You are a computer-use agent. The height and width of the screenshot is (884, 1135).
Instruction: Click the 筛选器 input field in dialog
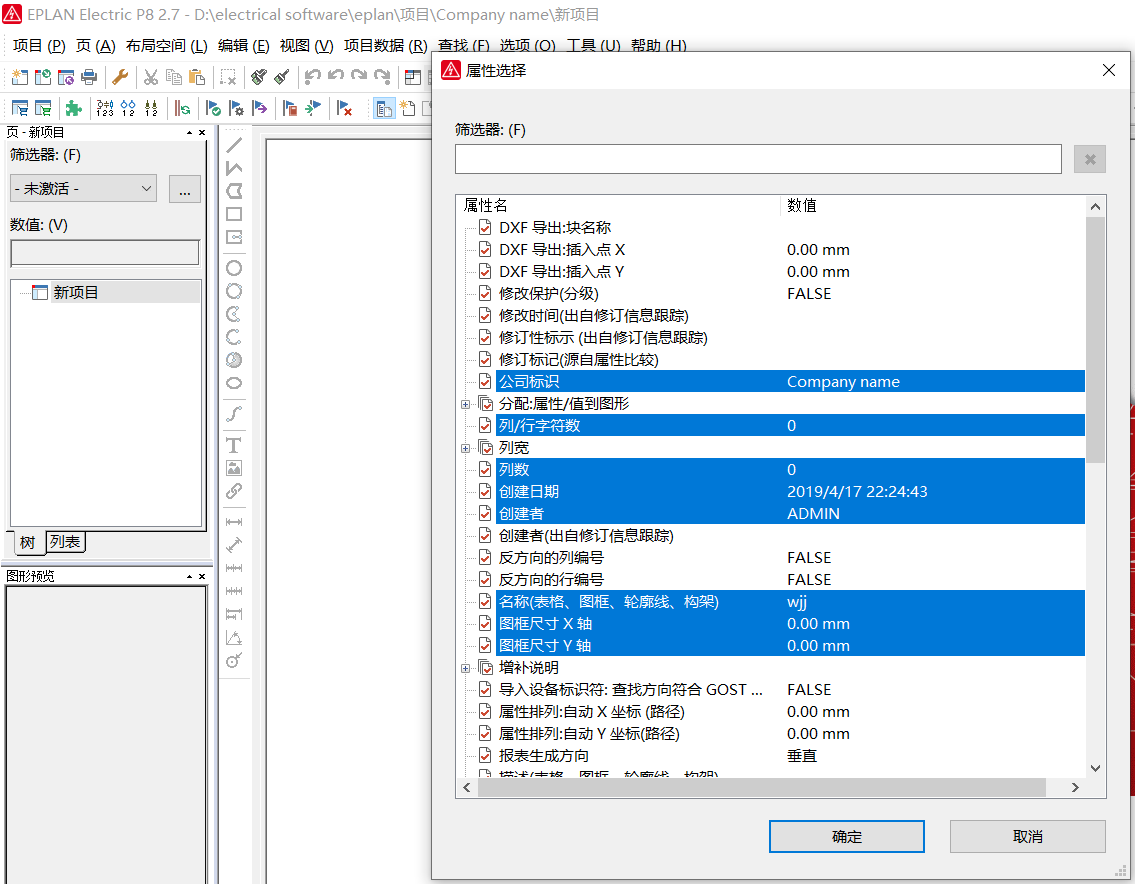(x=758, y=159)
